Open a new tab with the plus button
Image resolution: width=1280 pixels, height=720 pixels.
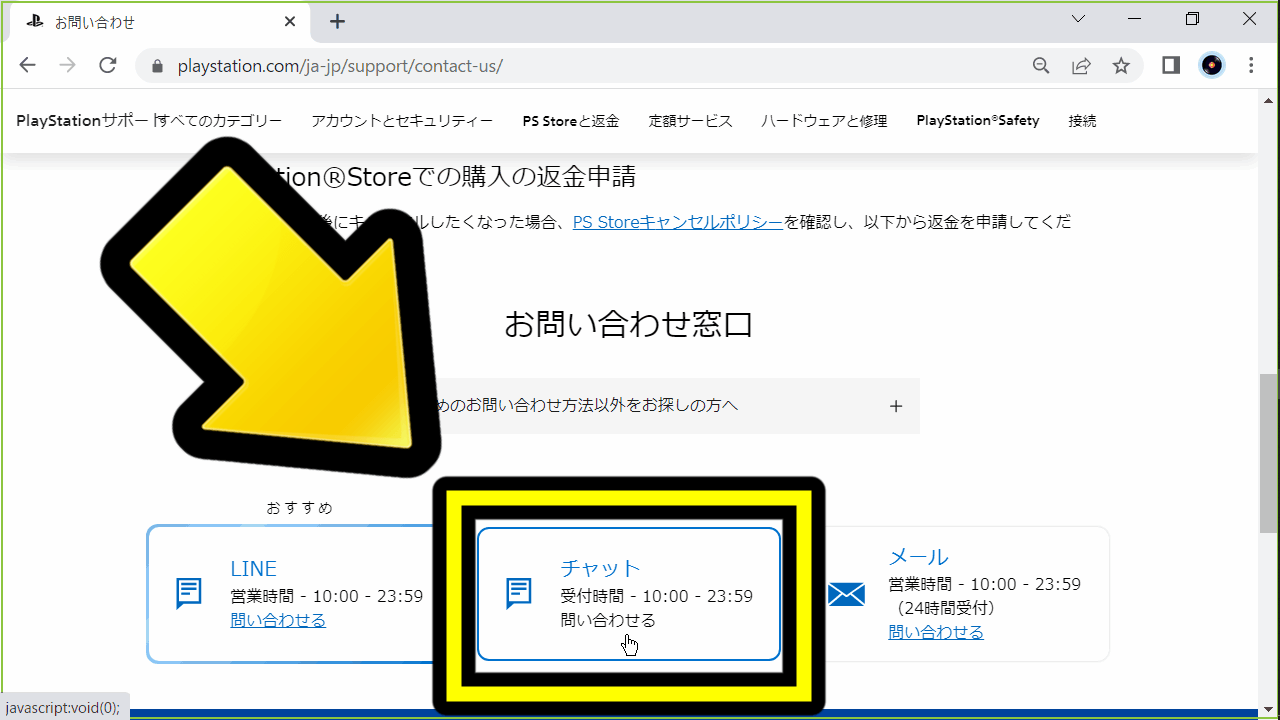coord(337,21)
